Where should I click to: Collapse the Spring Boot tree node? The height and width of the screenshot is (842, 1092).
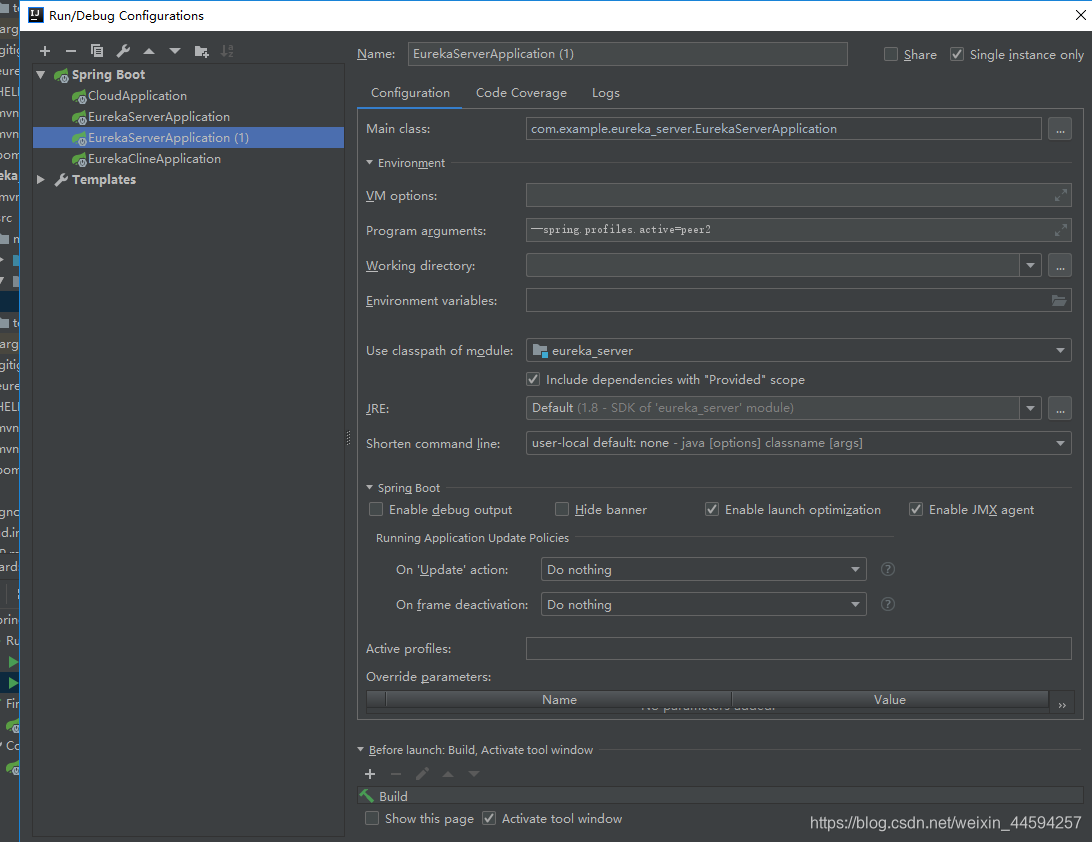pyautogui.click(x=41, y=75)
